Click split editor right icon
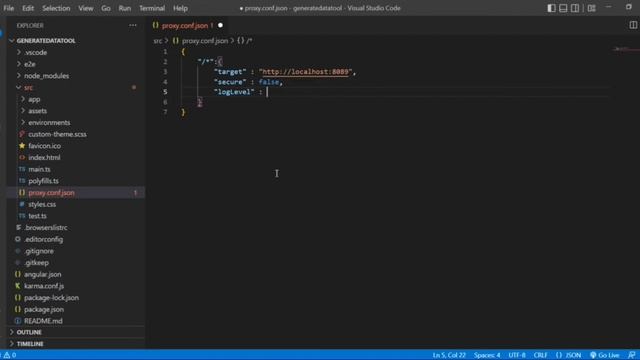The height and width of the screenshot is (360, 640). [x=633, y=25]
